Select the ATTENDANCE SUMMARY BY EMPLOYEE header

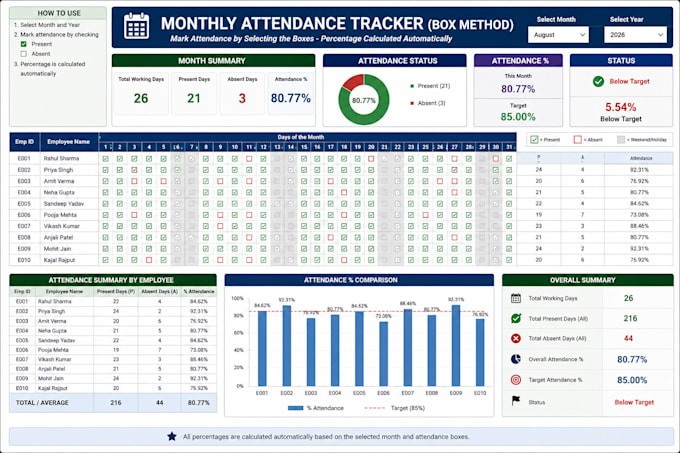point(113,280)
